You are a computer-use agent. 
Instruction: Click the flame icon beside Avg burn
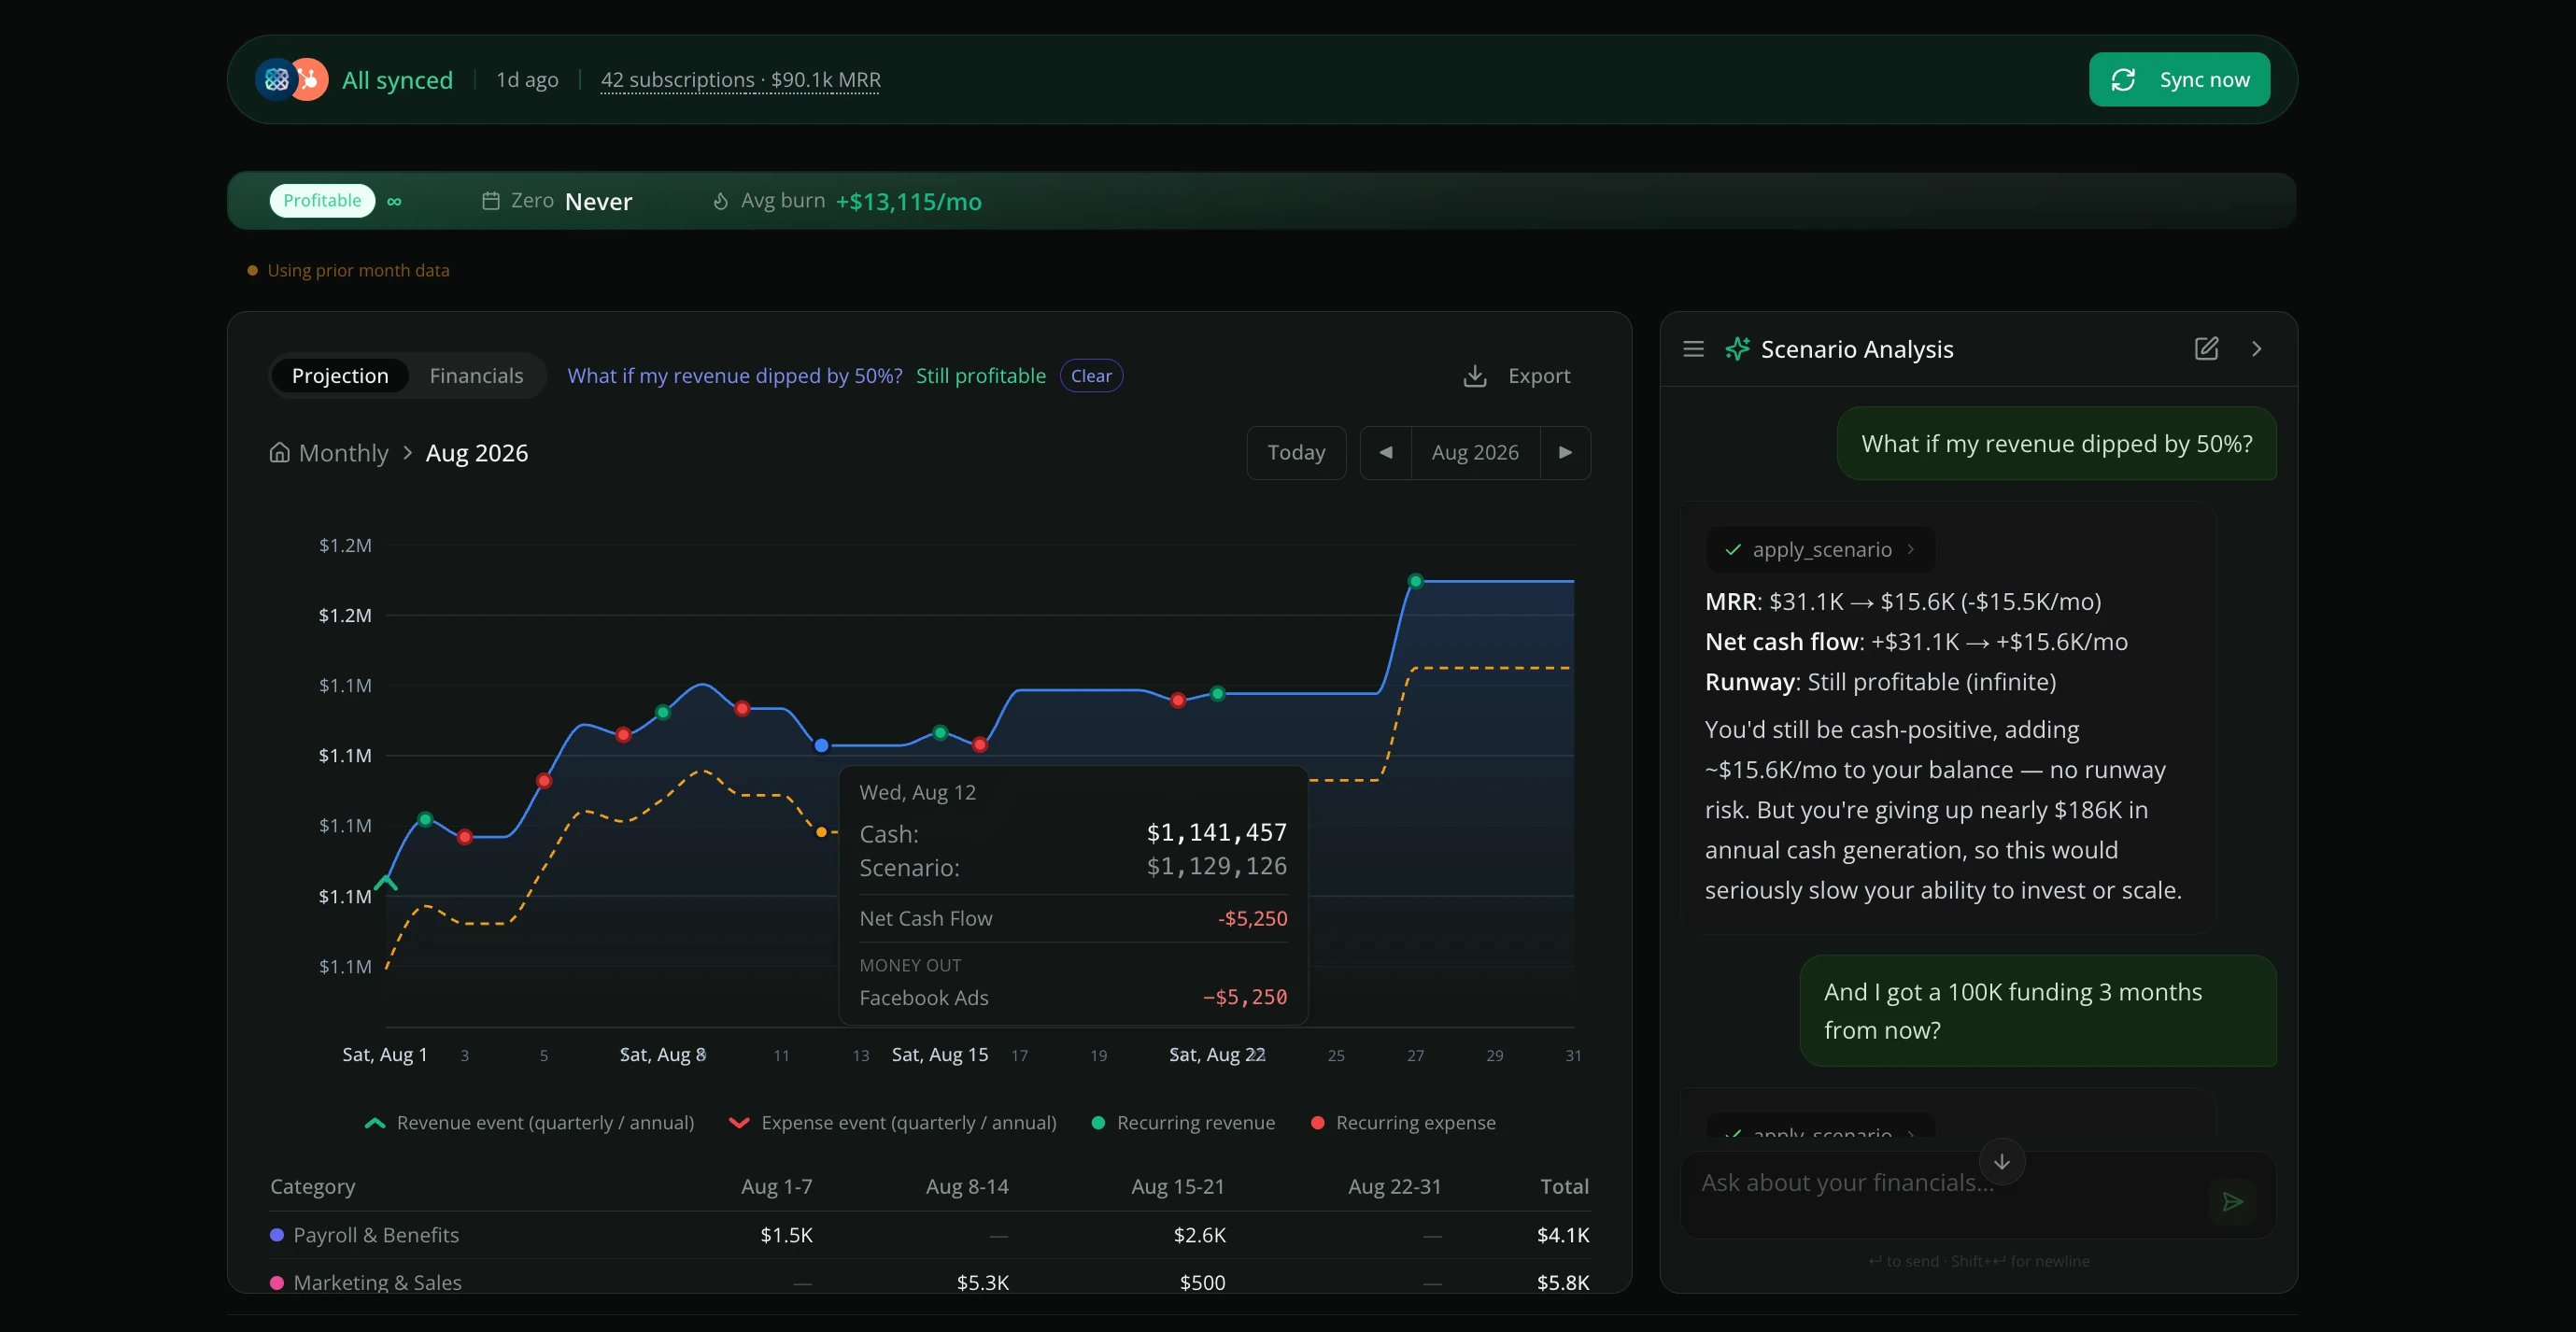[x=720, y=201]
